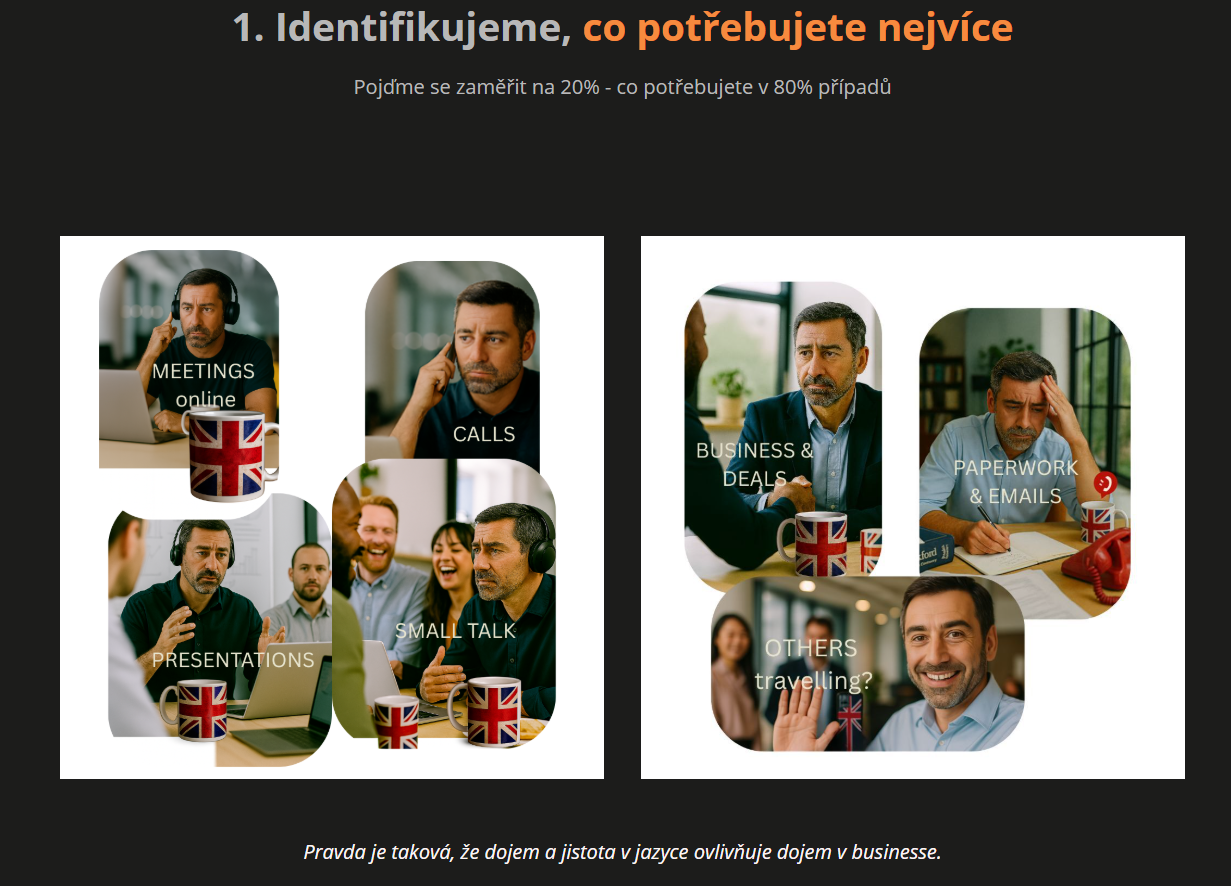Viewport: 1231px width, 886px height.
Task: Click the orange heading text "co potřebujete nejvíce"
Action: (x=797, y=29)
